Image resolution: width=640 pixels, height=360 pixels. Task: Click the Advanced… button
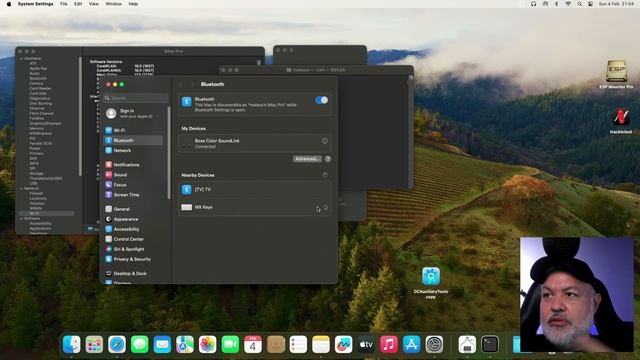tap(307, 159)
